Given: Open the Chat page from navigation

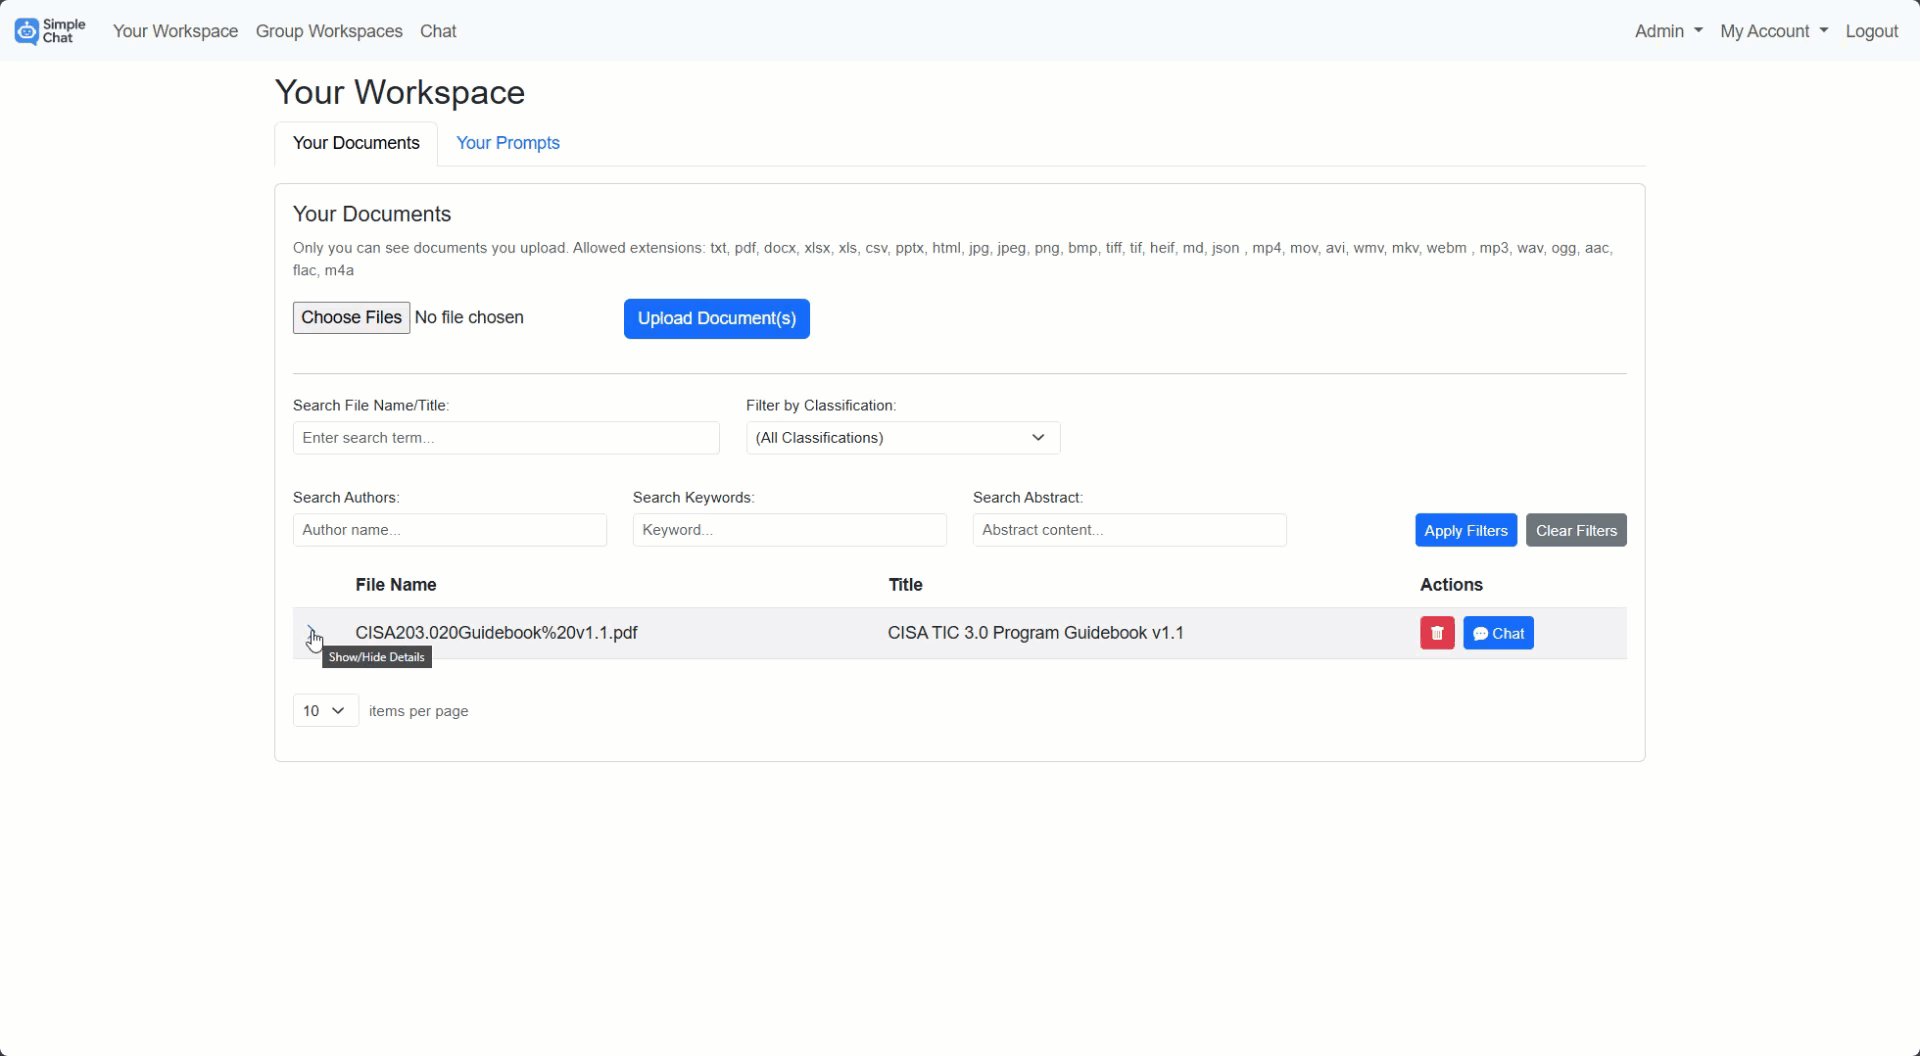Looking at the screenshot, I should [438, 31].
